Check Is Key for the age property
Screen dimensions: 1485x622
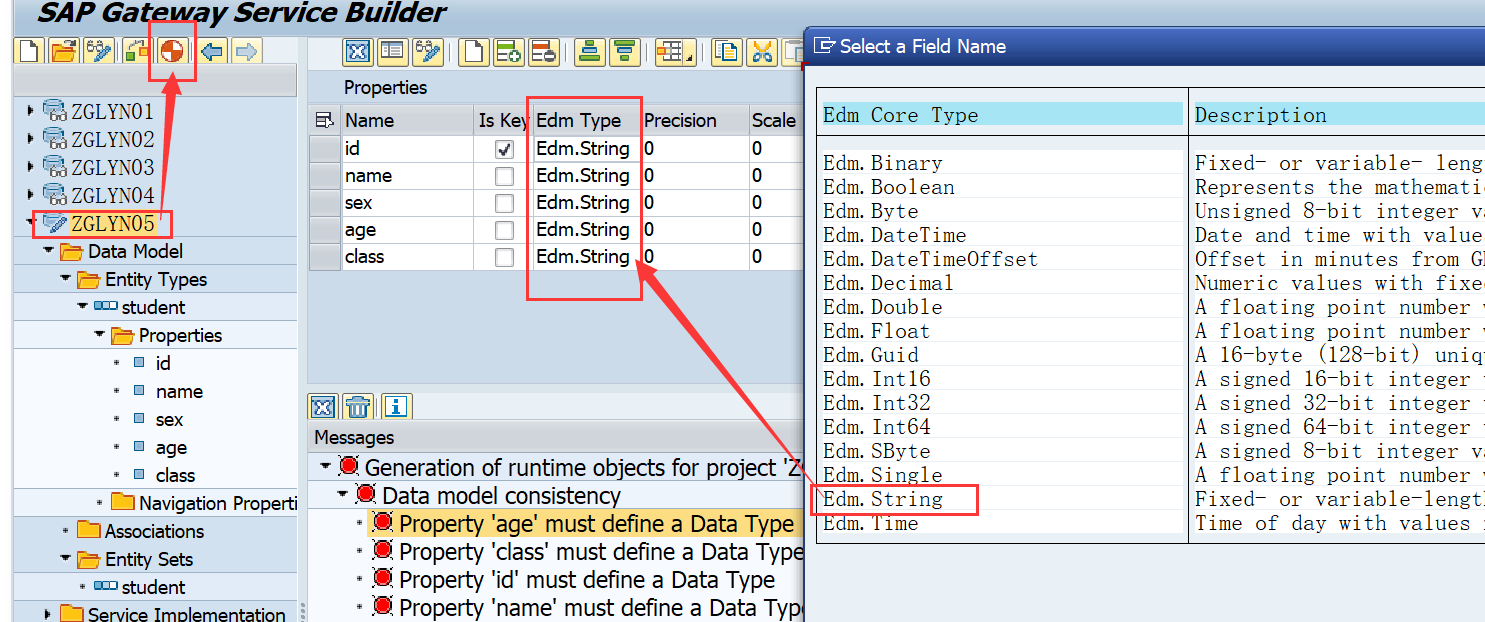point(505,230)
